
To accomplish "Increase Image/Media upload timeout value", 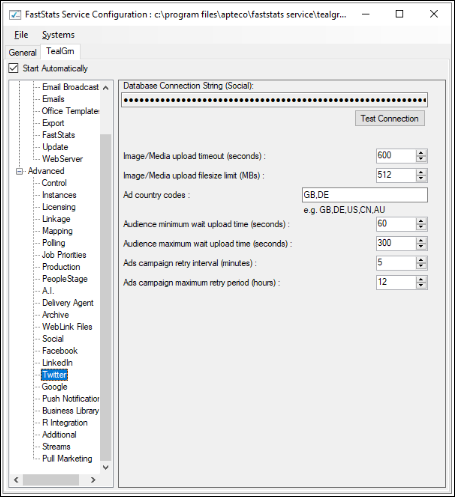I will (421, 153).
